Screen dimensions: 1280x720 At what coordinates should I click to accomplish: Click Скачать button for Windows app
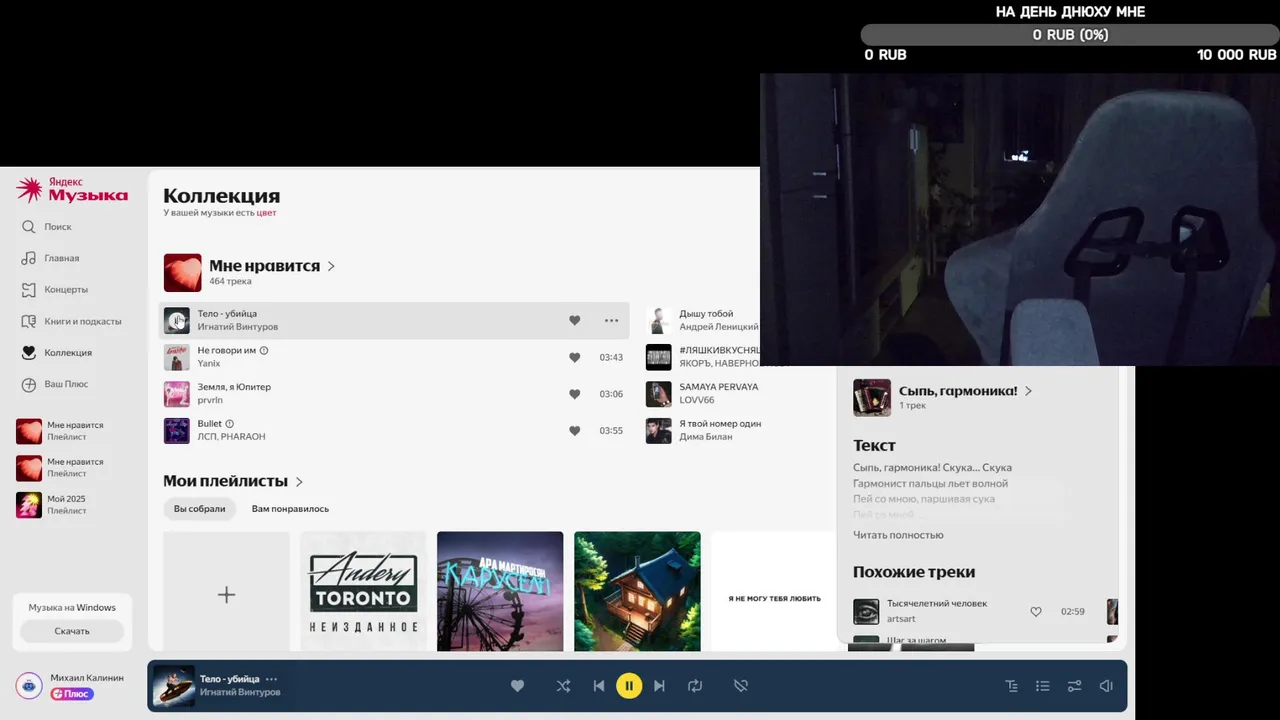point(72,631)
